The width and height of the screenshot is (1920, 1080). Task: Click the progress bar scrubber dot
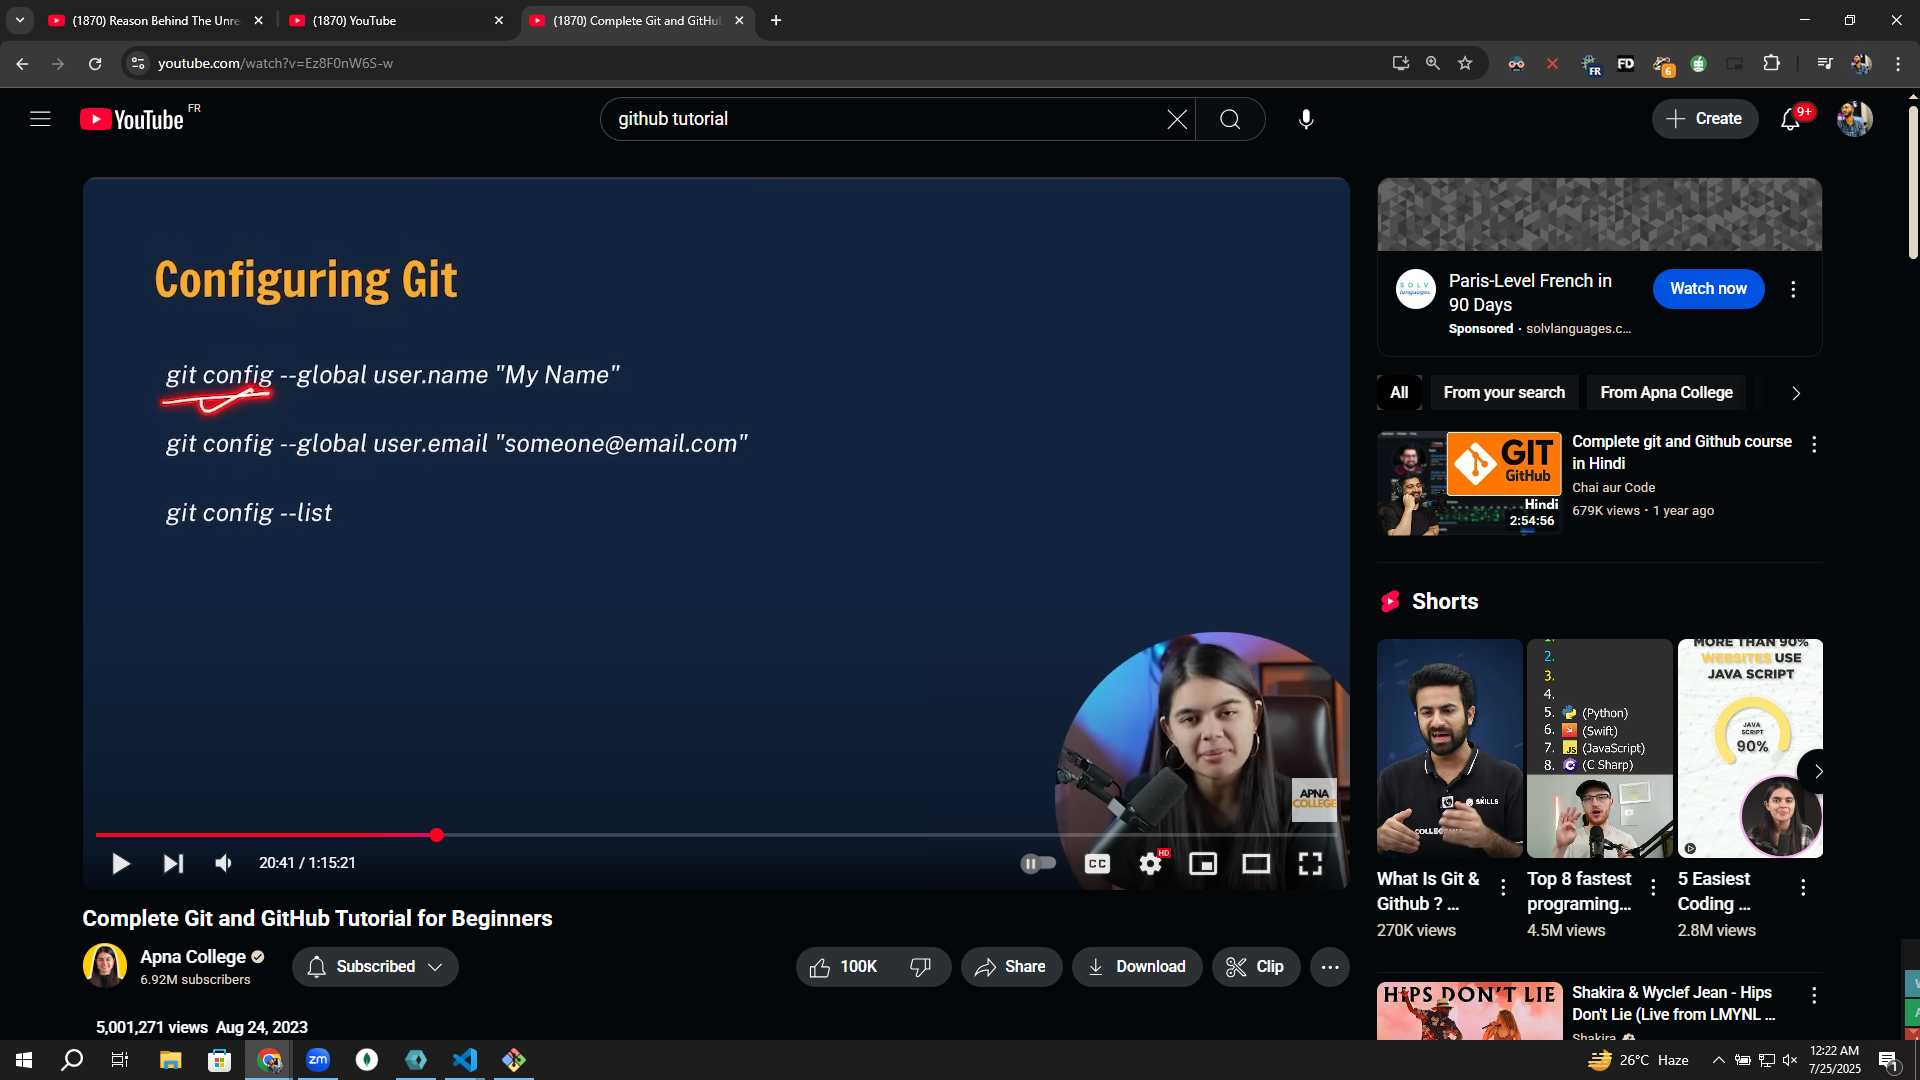(437, 835)
